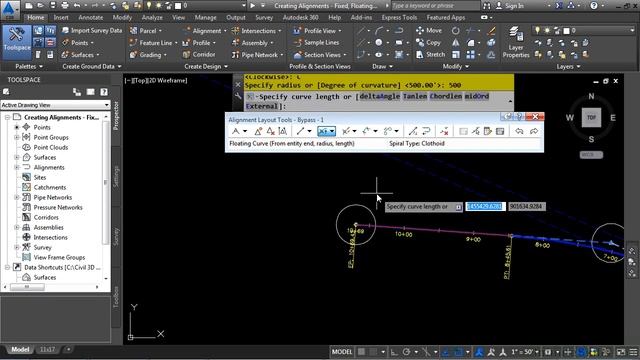The width and height of the screenshot is (640, 360).
Task: Toggle MODEL space button in status bar
Action: click(342, 352)
